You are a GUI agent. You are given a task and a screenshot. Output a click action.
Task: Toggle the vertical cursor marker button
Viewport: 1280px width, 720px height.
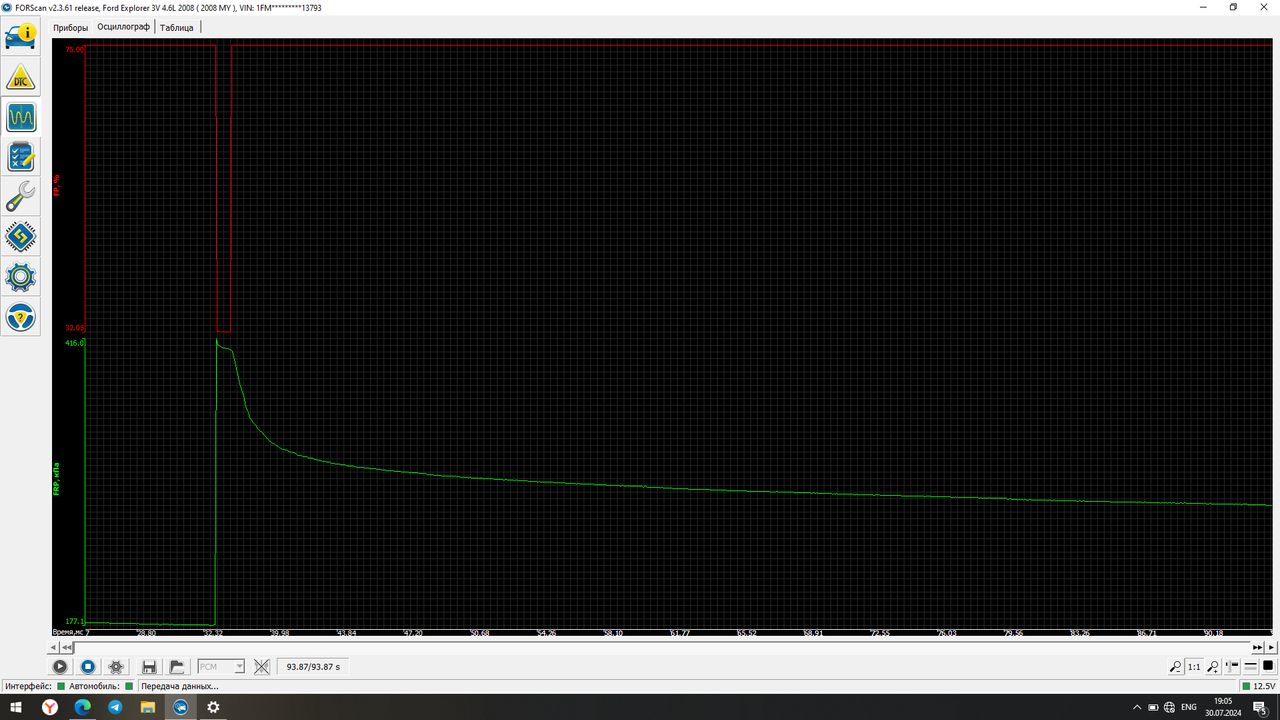pos(1232,666)
